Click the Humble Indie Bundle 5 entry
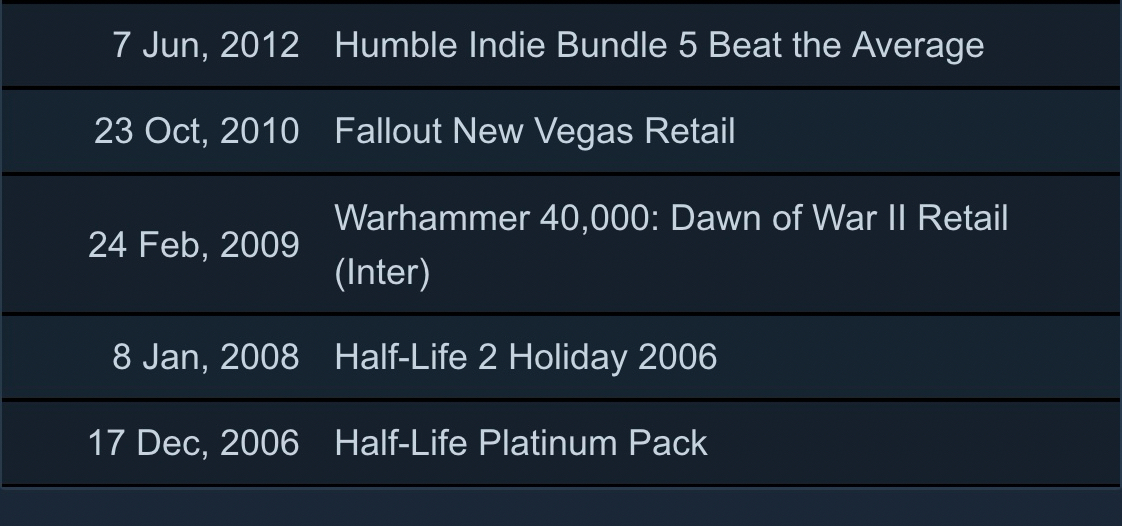 coord(658,45)
